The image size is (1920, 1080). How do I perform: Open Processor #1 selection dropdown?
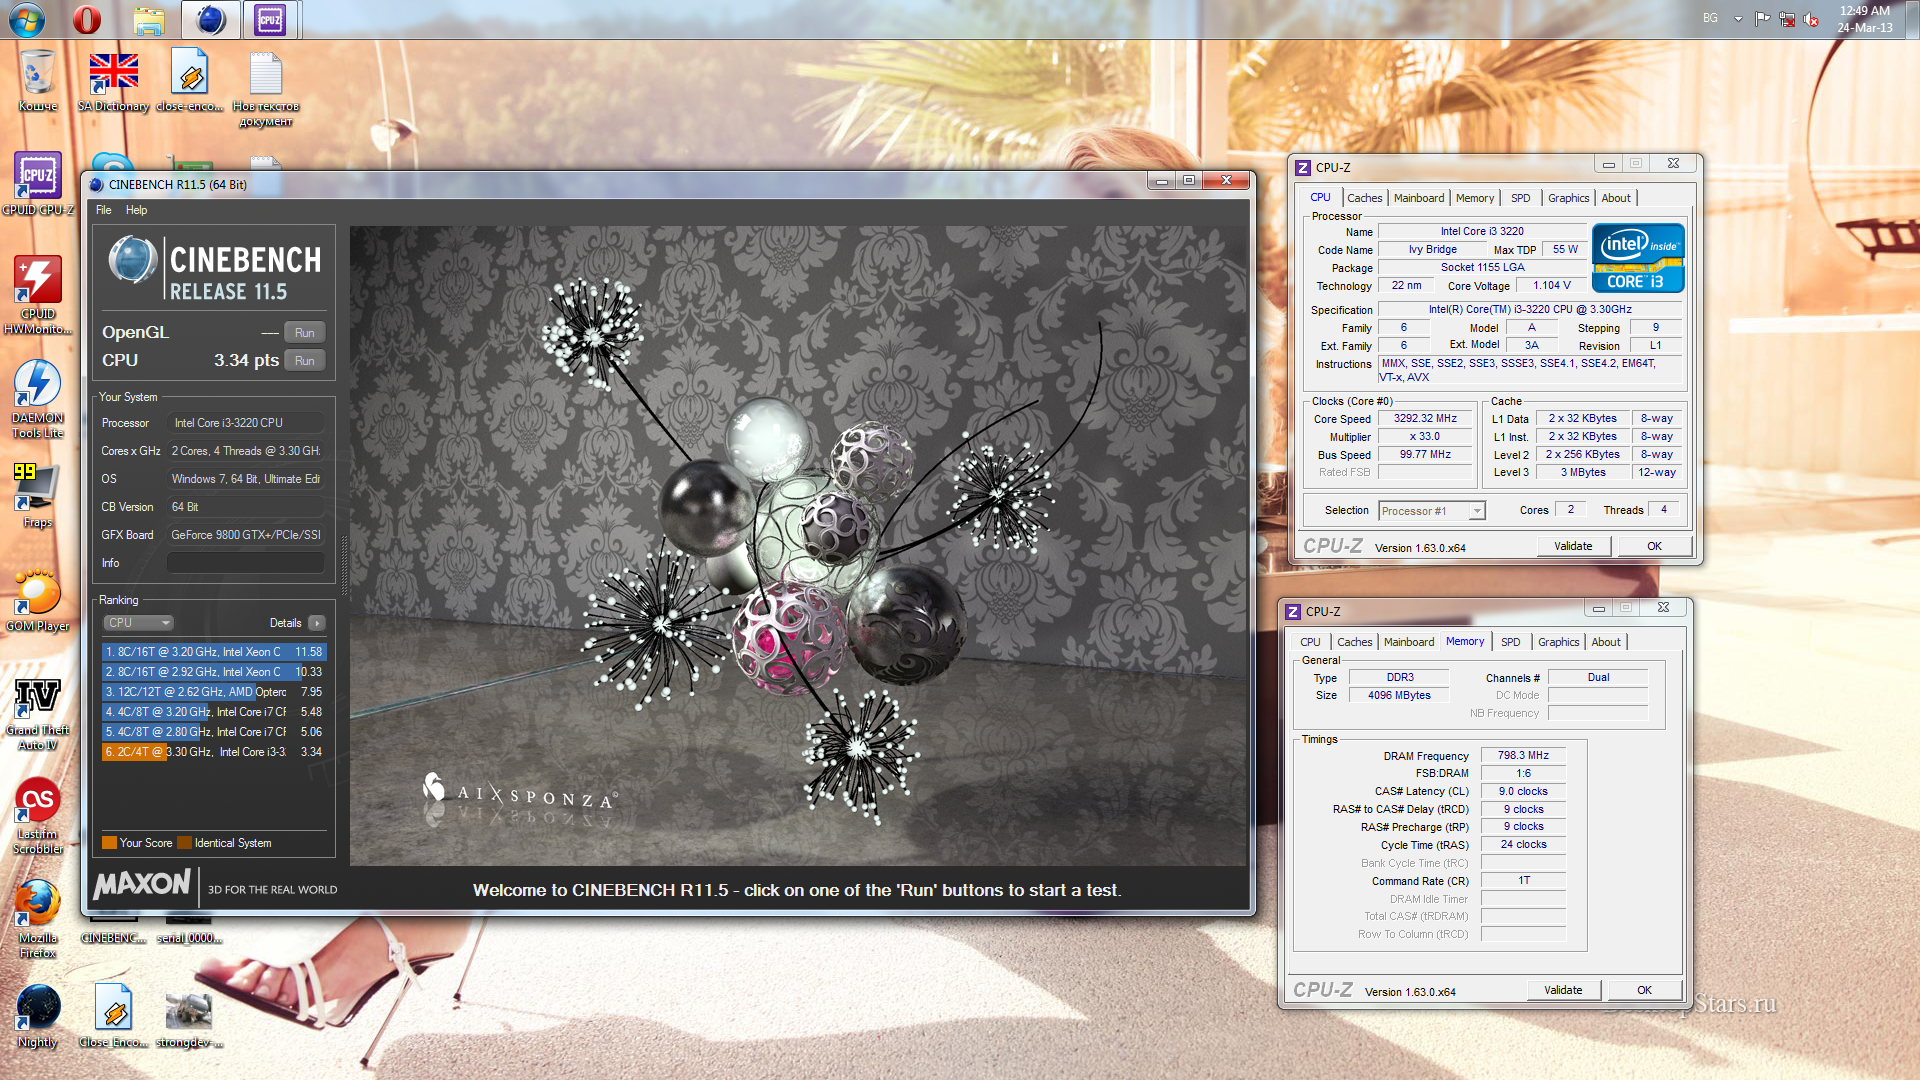tap(1431, 511)
